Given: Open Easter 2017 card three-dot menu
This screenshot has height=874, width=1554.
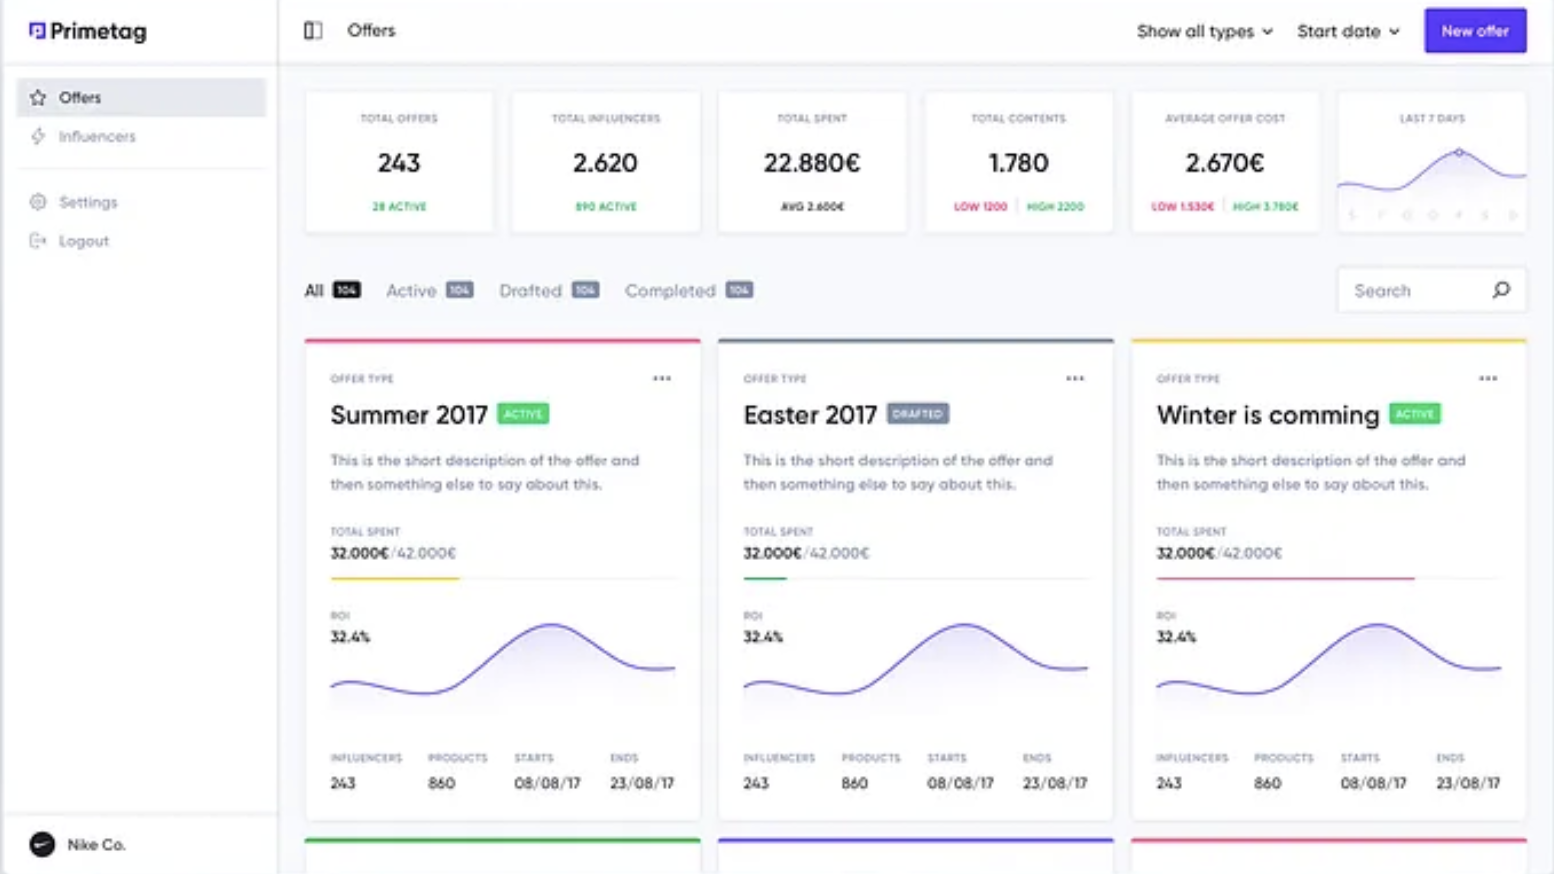Looking at the screenshot, I should pyautogui.click(x=1075, y=379).
